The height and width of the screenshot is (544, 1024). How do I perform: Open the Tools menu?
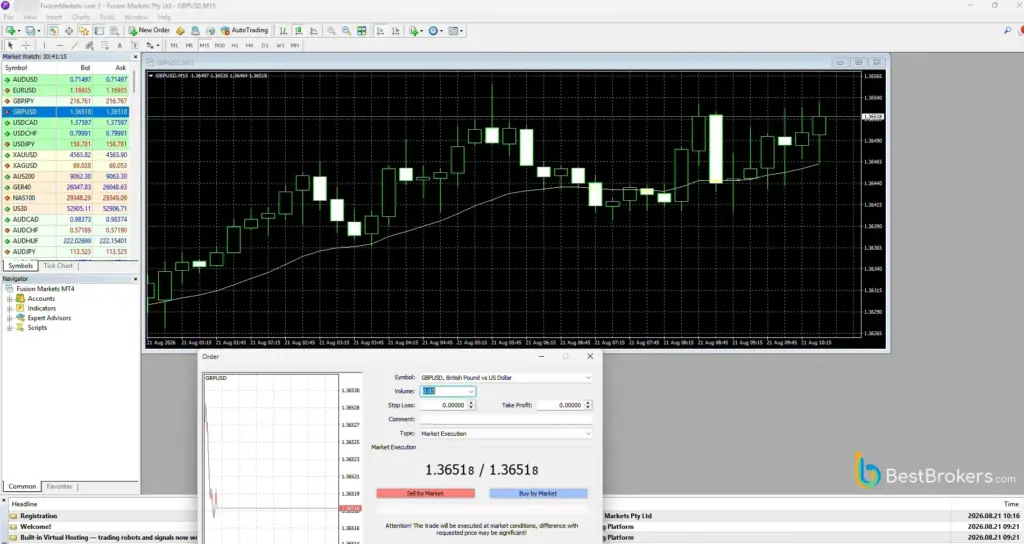point(107,17)
